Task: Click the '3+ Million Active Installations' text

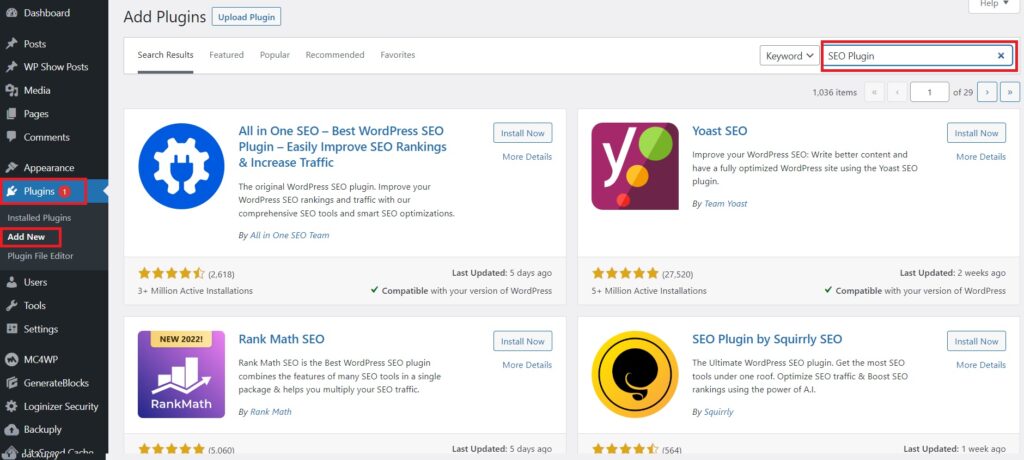Action: [195, 291]
